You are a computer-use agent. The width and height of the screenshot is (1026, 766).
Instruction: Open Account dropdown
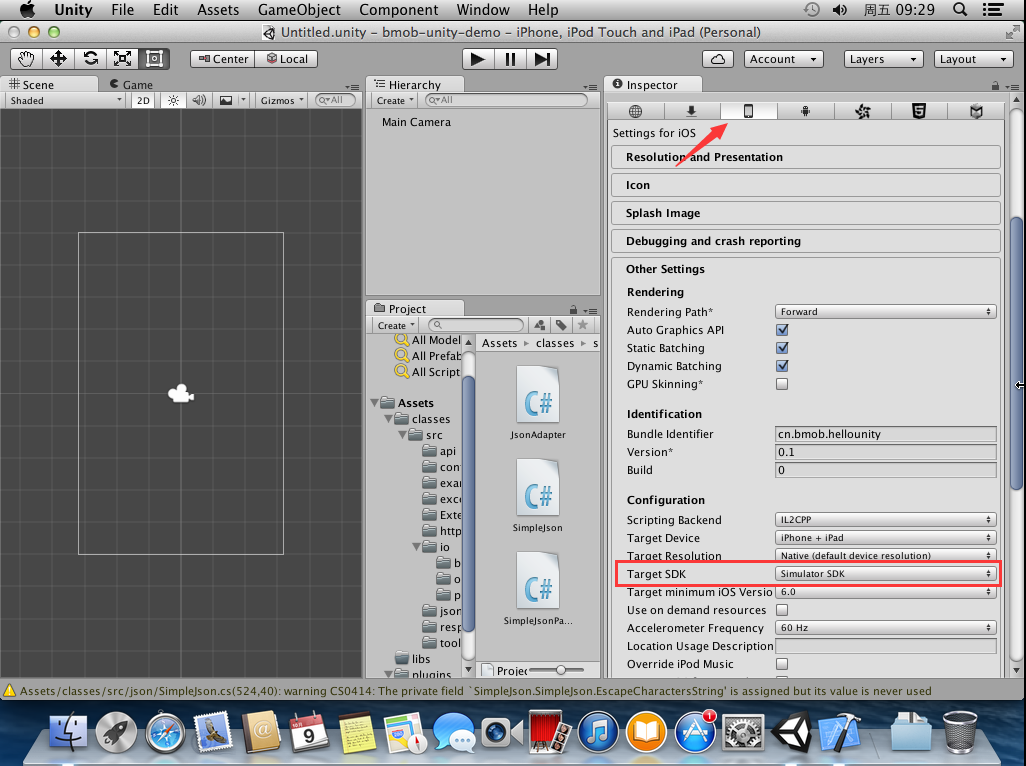[783, 59]
